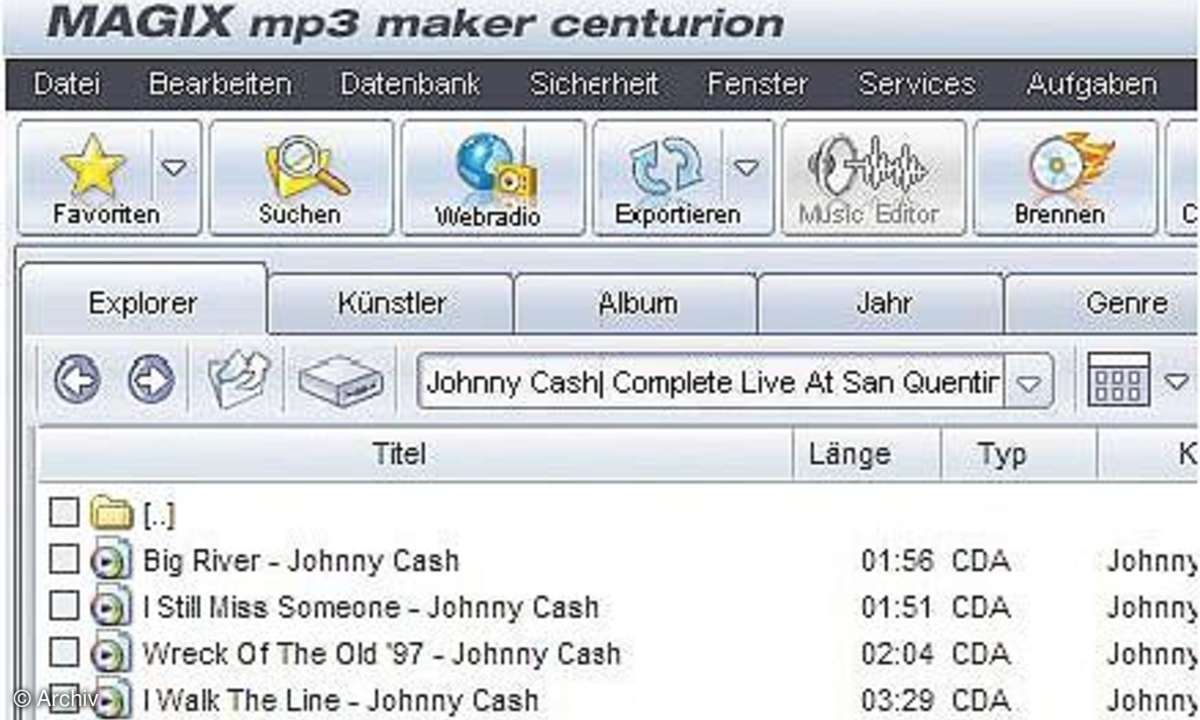
Task: Open the view mode dropdown arrow
Action: (x=1176, y=382)
